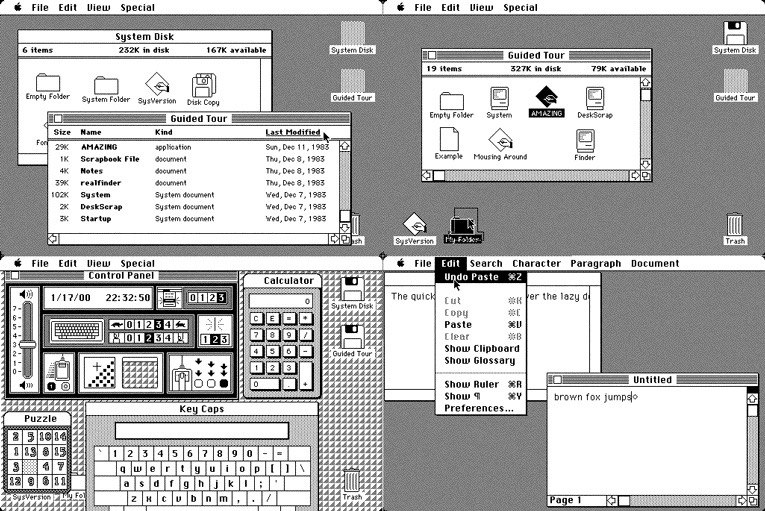Viewport: 765px width, 511px height.
Task: Click the blinking menu icon in Control Panel
Action: pos(169,298)
